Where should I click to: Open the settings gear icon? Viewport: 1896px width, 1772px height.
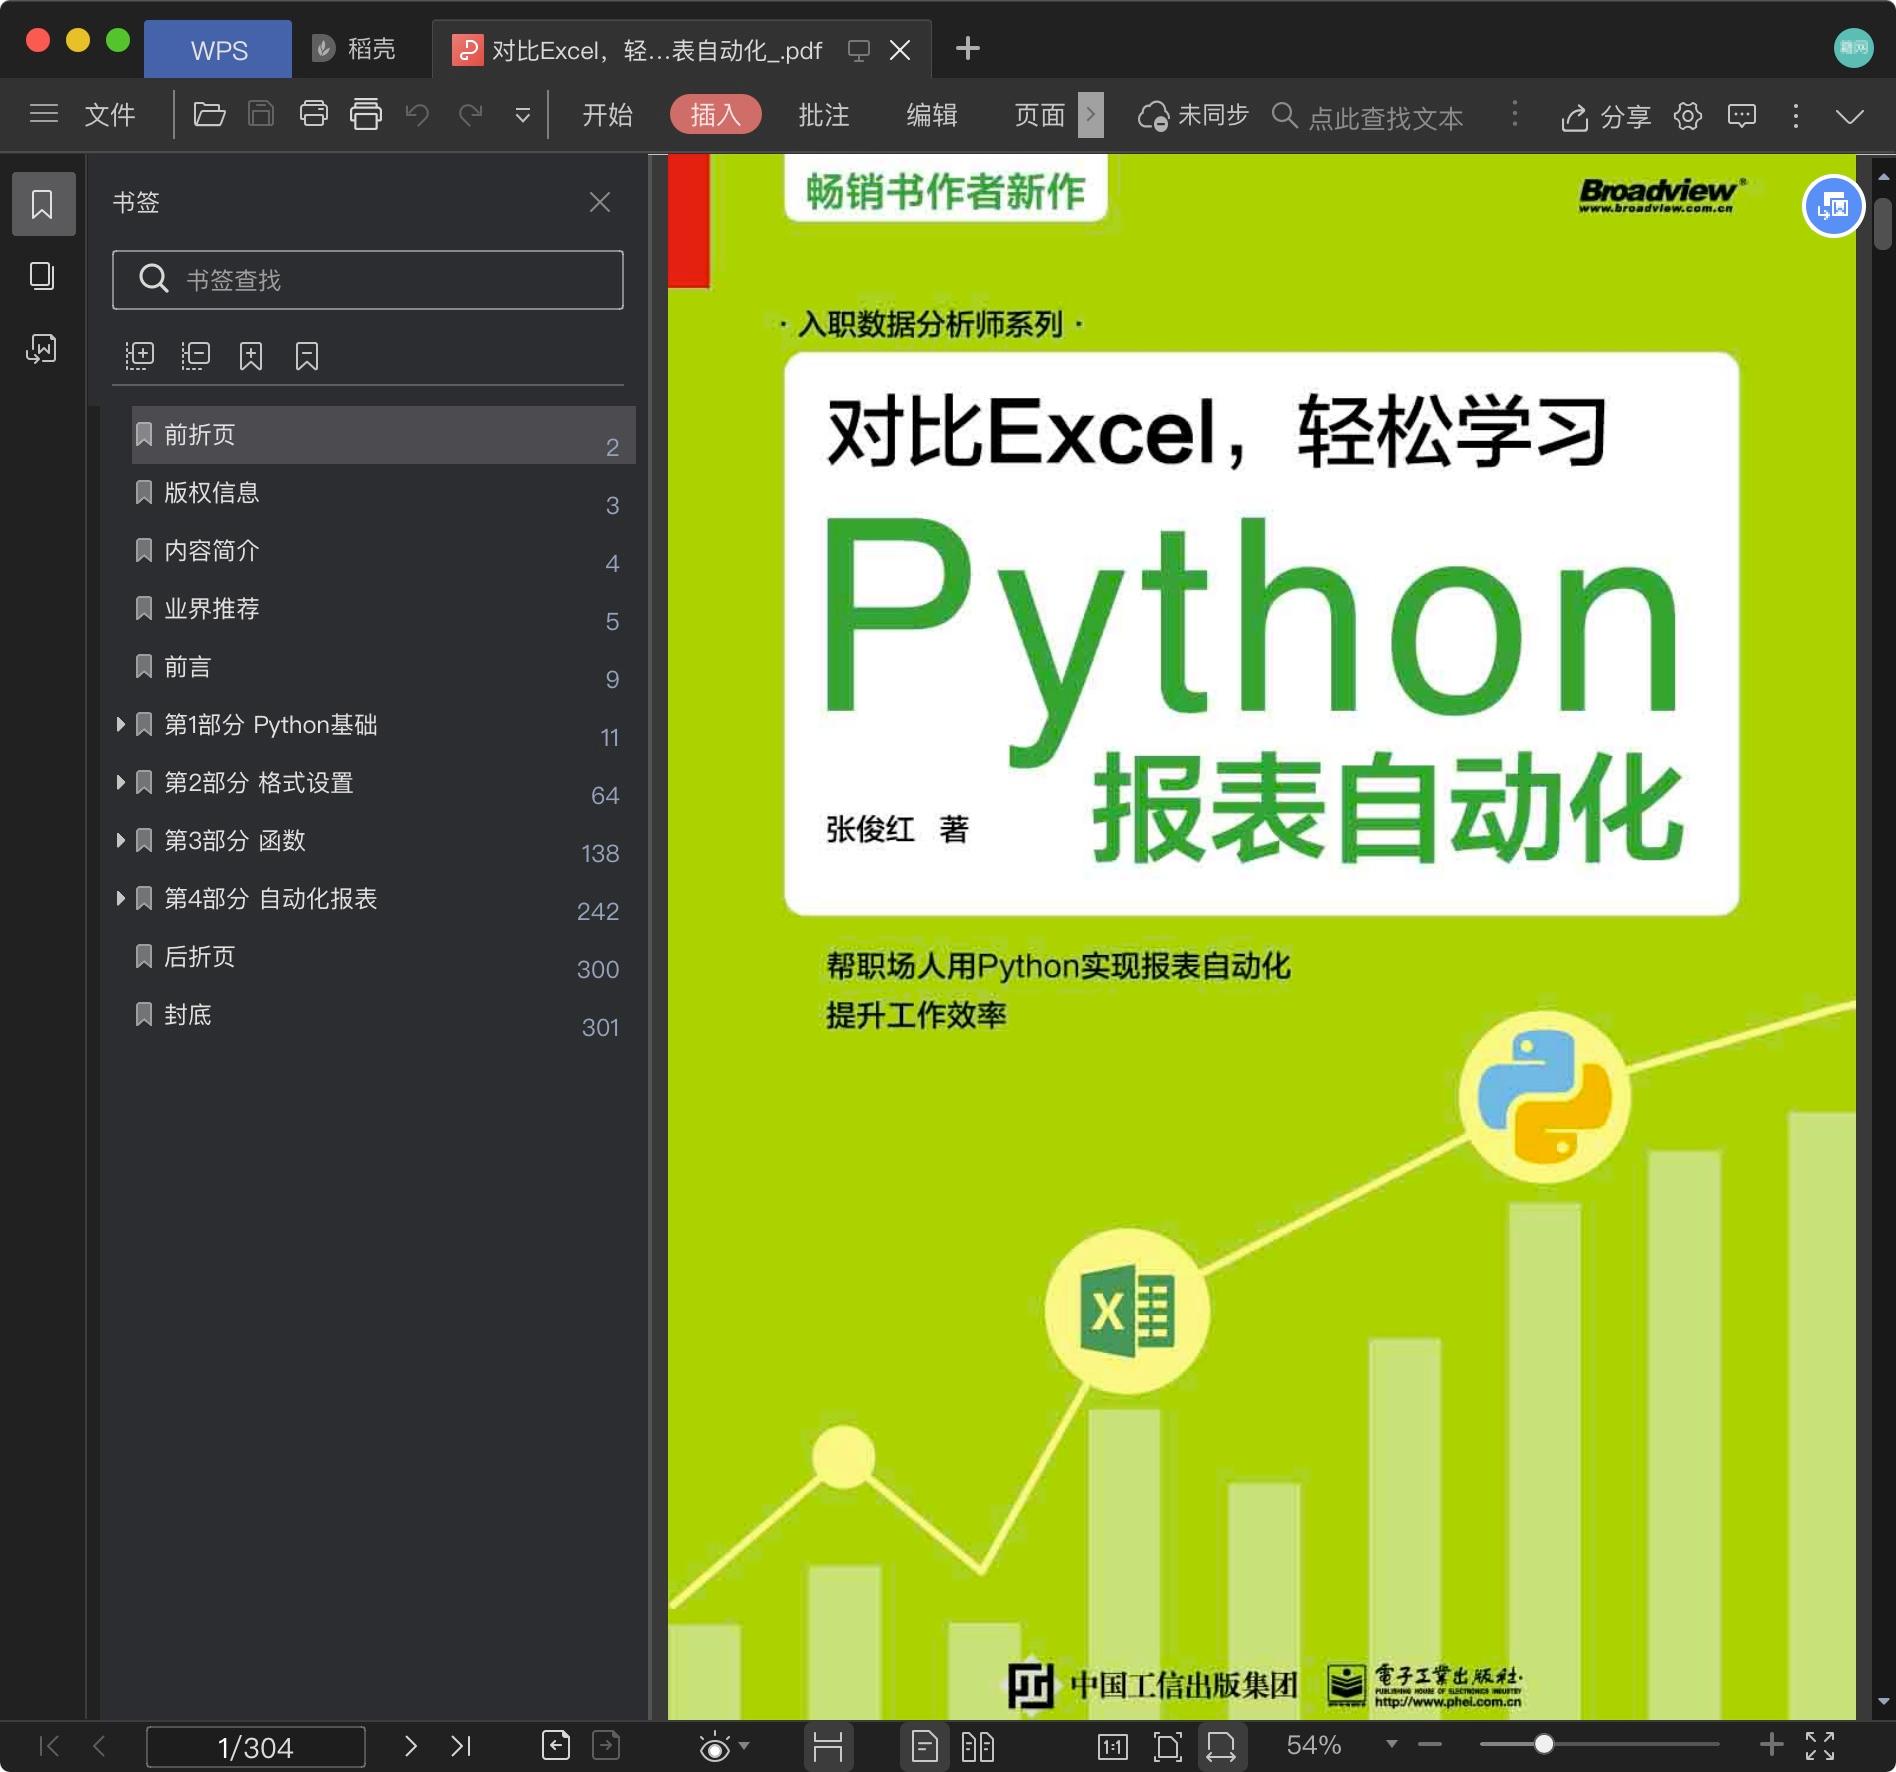point(1688,116)
